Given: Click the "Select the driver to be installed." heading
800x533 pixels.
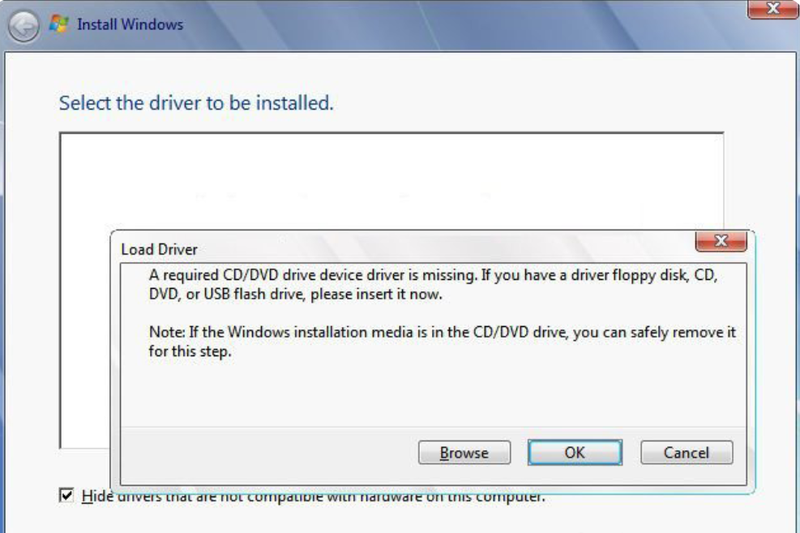Looking at the screenshot, I should (196, 103).
